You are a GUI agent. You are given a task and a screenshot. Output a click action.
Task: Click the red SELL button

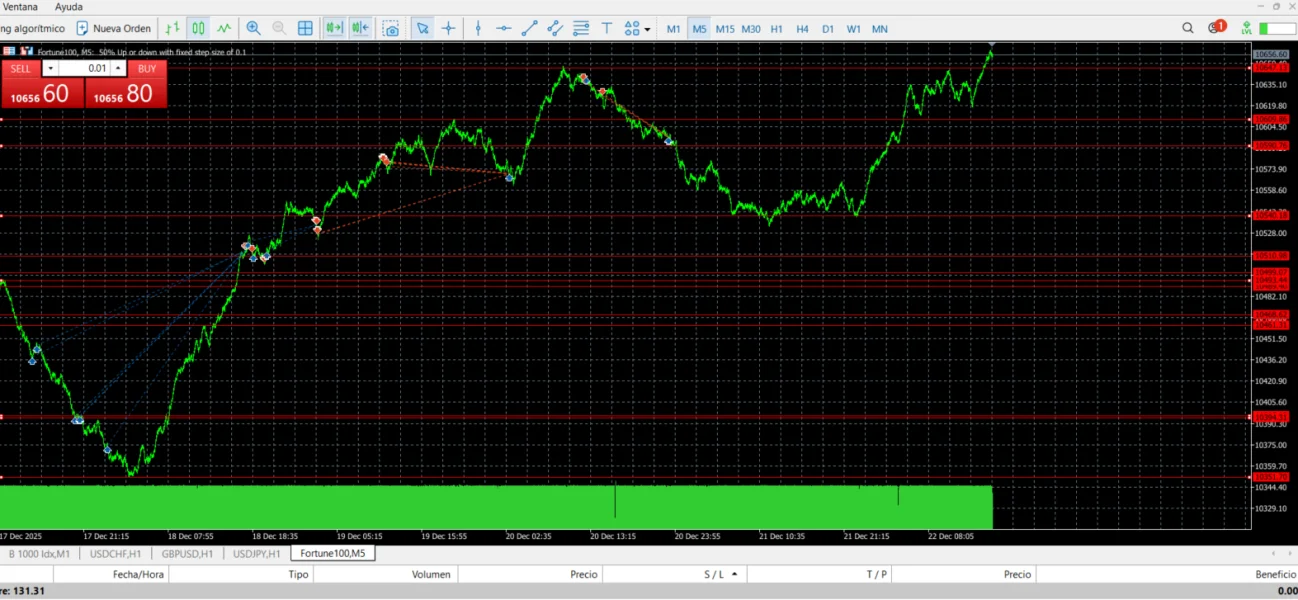pyautogui.click(x=21, y=69)
